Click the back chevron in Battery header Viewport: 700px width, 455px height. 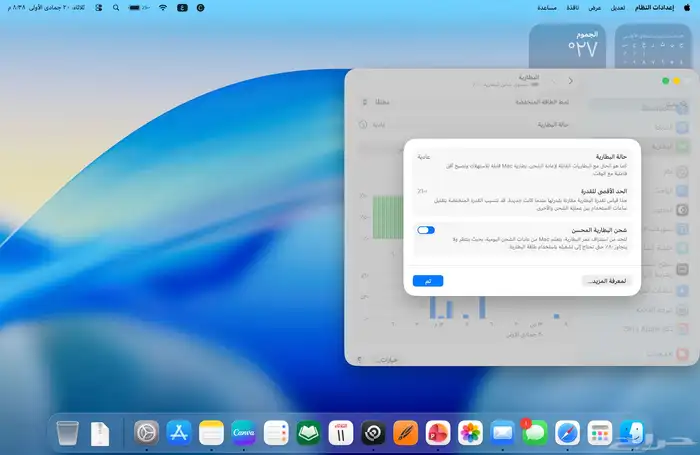(x=570, y=80)
